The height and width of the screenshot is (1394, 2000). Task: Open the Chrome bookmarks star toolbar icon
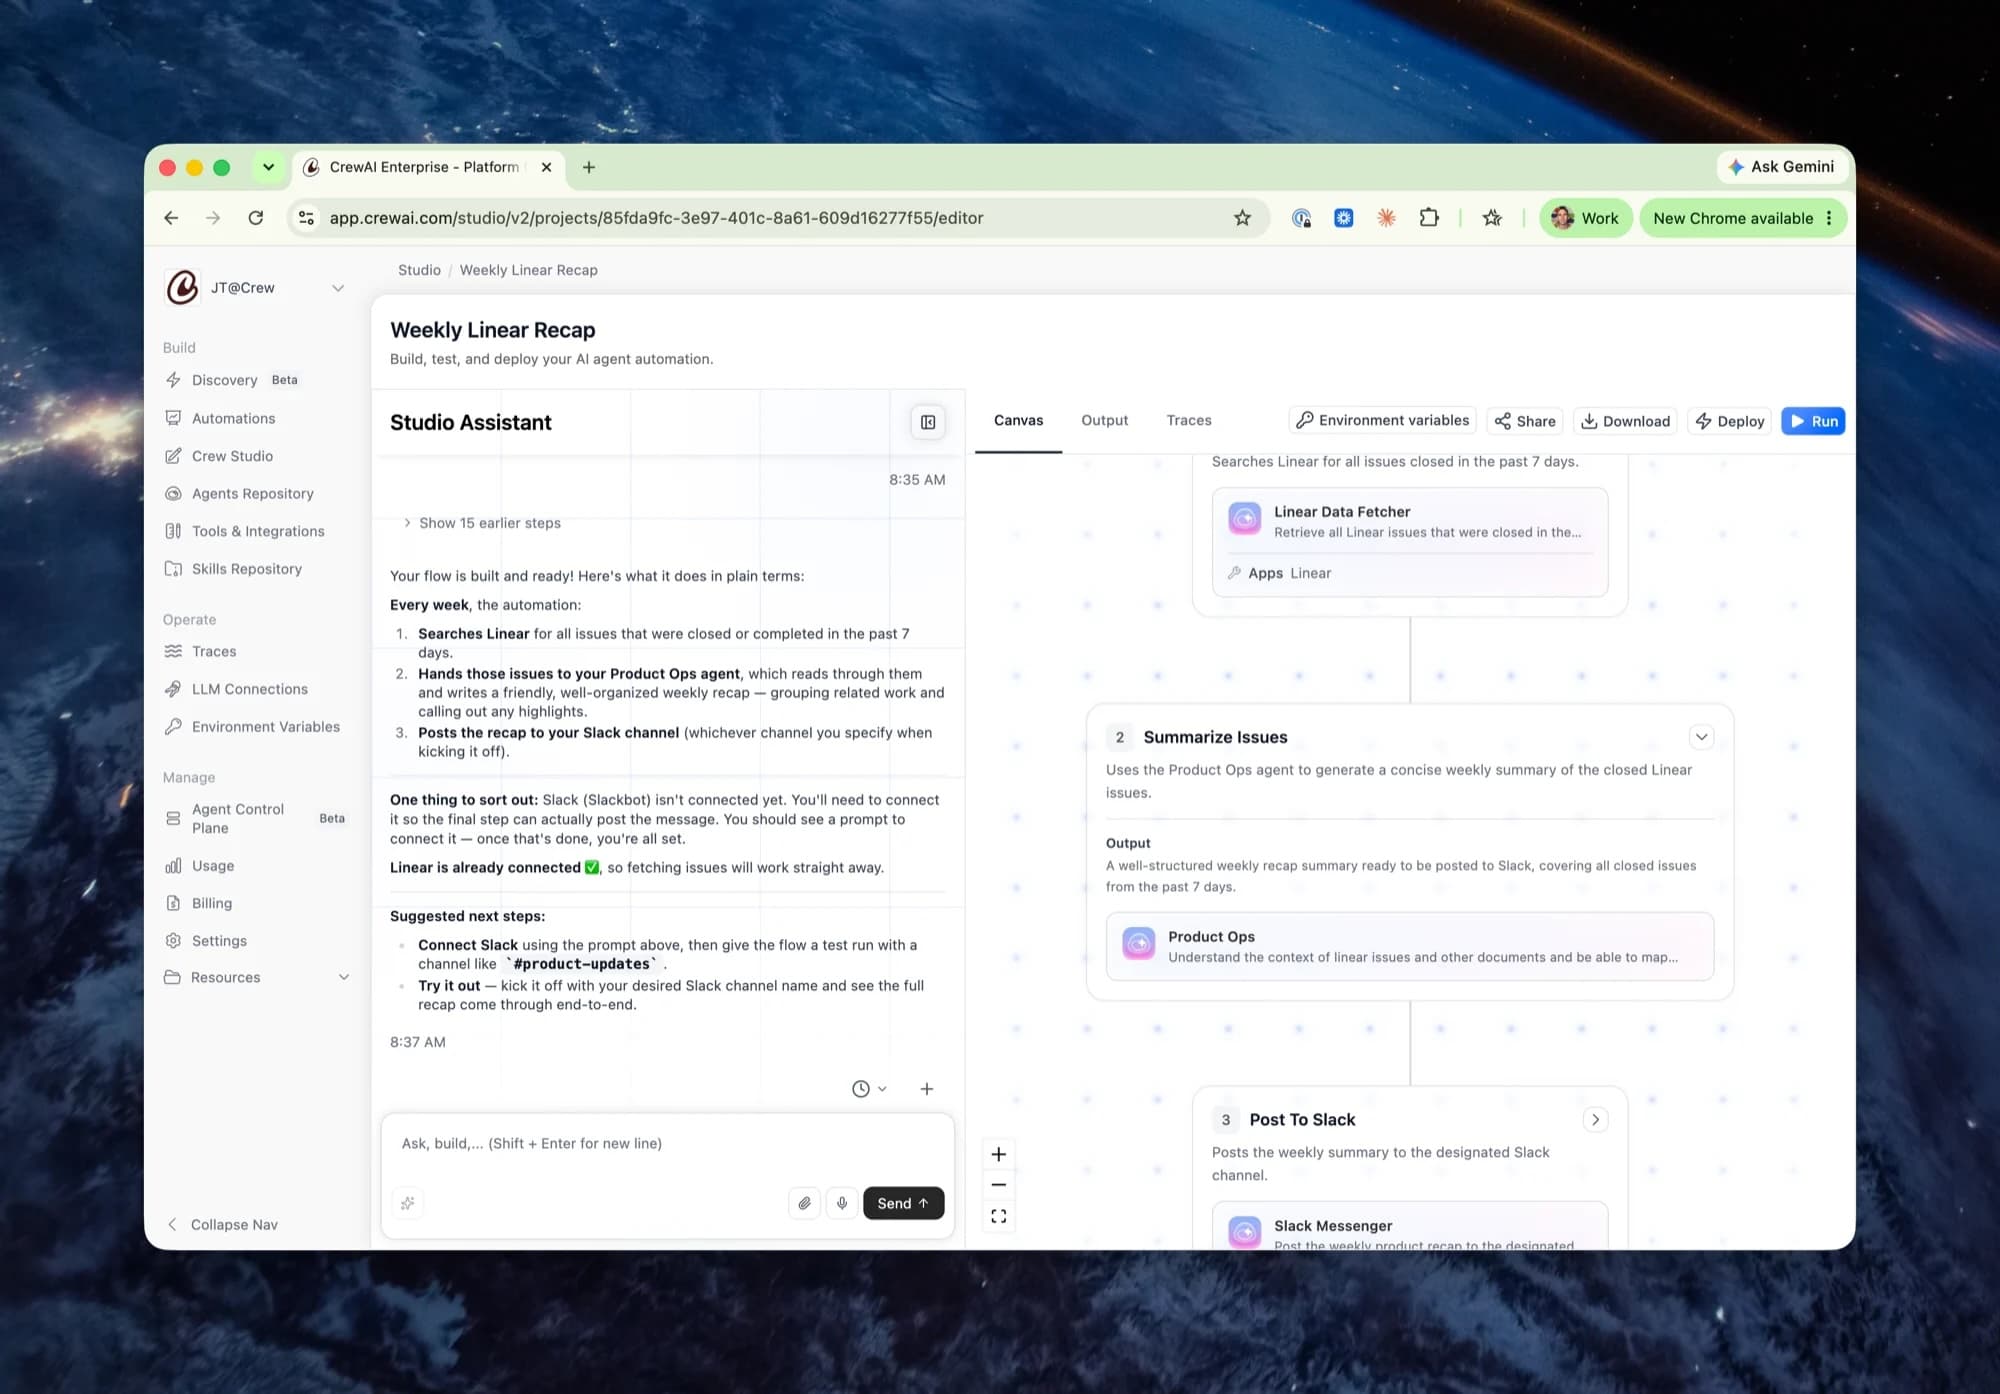pyautogui.click(x=1492, y=218)
